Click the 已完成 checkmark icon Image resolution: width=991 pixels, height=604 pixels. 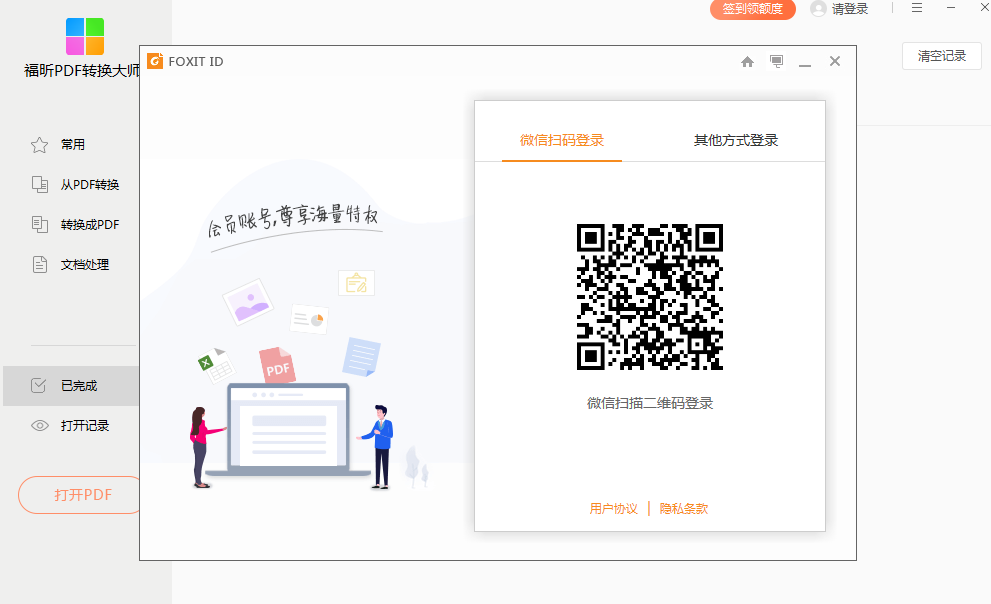39,385
